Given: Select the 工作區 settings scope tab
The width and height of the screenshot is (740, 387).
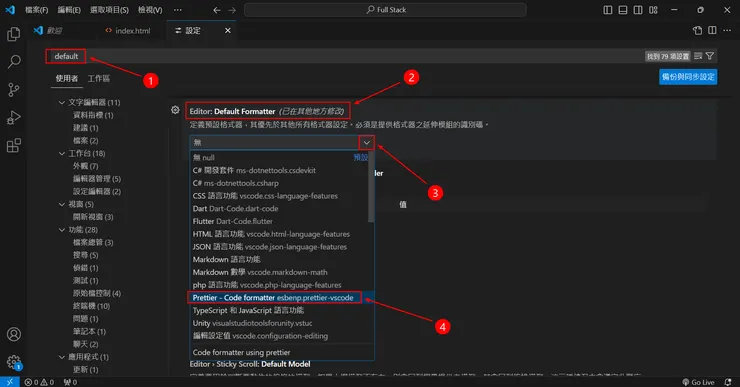Looking at the screenshot, I should coord(99,78).
